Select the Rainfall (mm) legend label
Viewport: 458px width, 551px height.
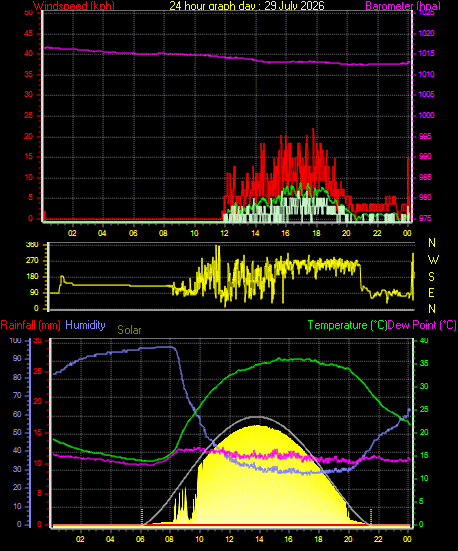31,325
